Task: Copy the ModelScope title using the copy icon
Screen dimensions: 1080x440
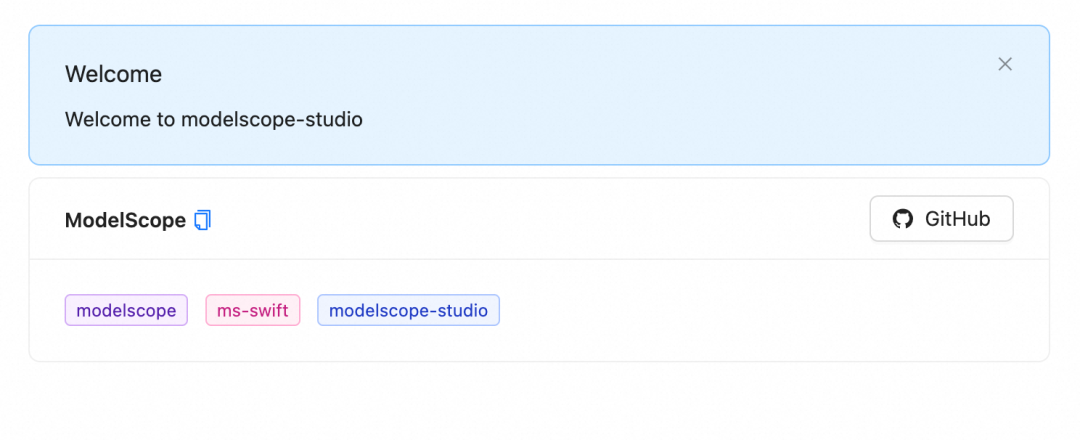Action: [x=202, y=220]
